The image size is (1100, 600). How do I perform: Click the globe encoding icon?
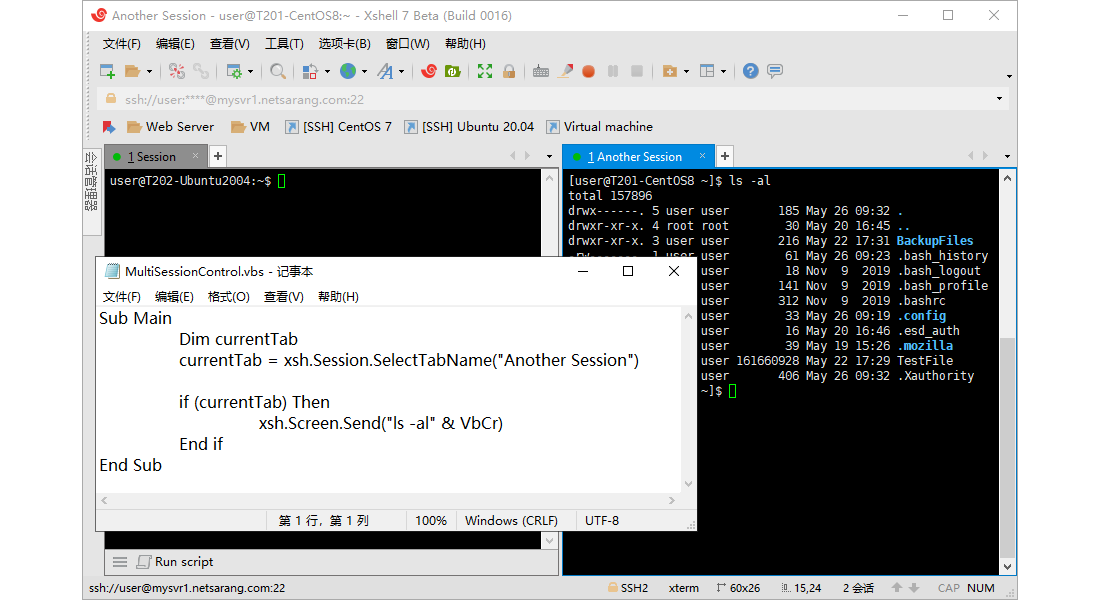(x=348, y=71)
